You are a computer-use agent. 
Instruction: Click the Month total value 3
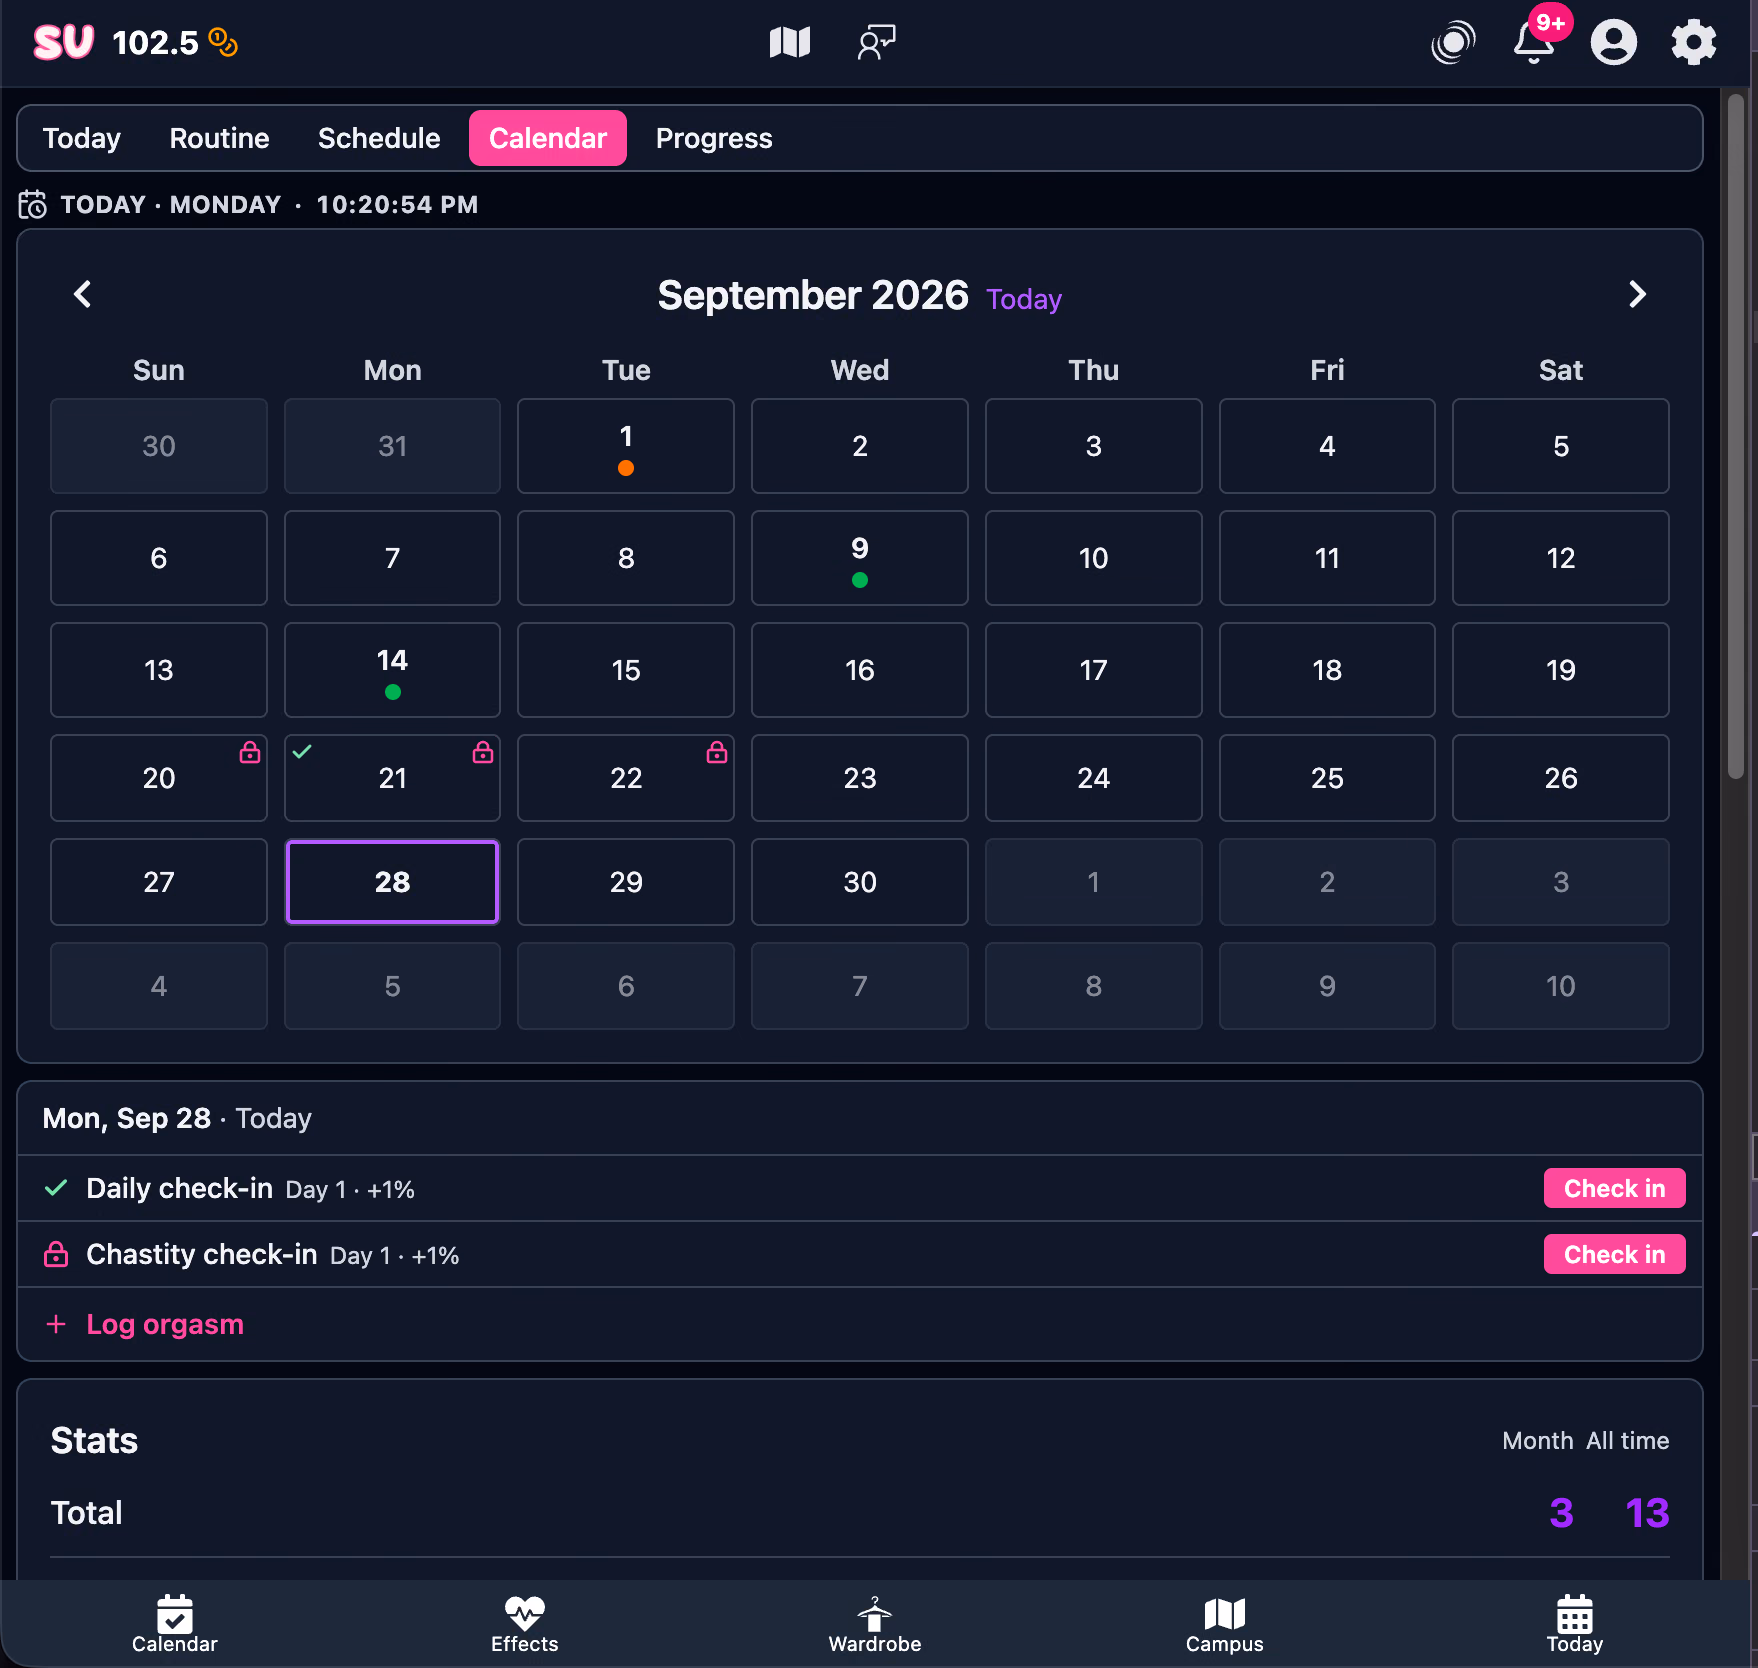coord(1561,1513)
